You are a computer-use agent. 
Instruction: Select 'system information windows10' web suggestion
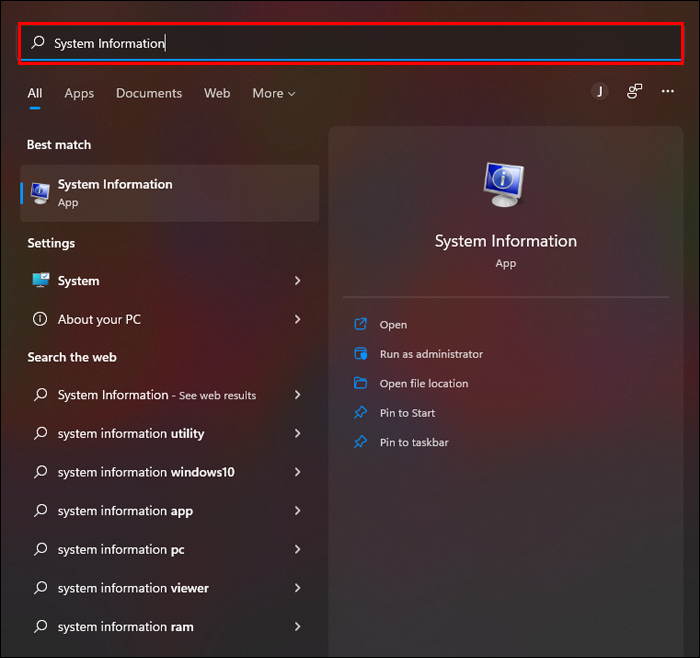pyautogui.click(x=170, y=472)
